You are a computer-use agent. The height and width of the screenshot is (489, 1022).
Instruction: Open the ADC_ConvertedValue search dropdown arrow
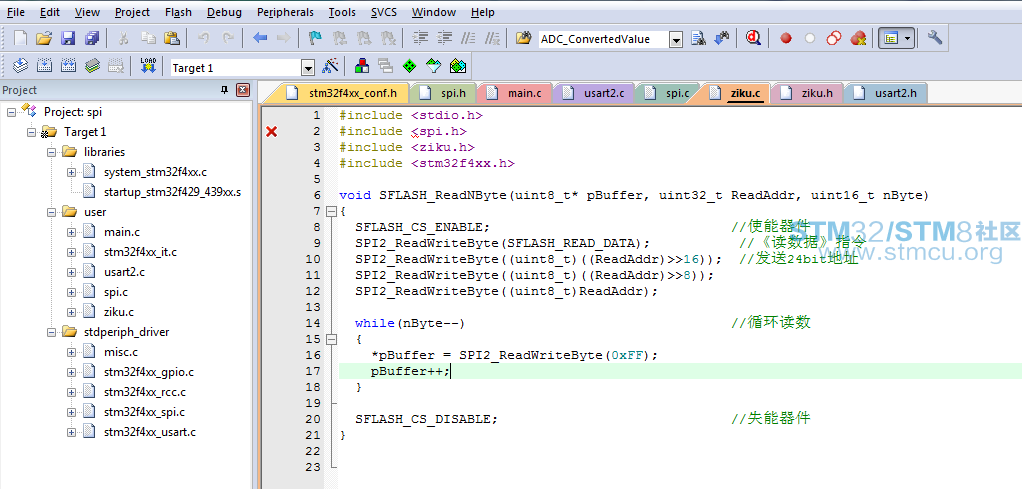[x=676, y=40]
